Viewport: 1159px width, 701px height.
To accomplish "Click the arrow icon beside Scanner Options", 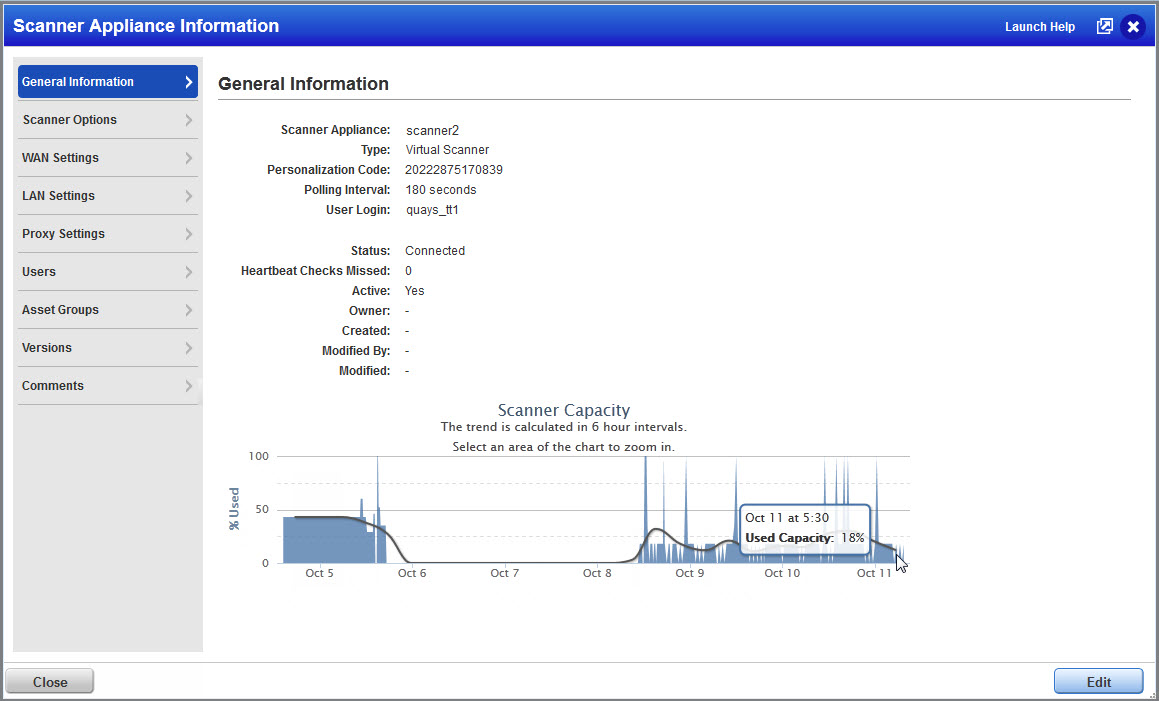I will tap(190, 119).
